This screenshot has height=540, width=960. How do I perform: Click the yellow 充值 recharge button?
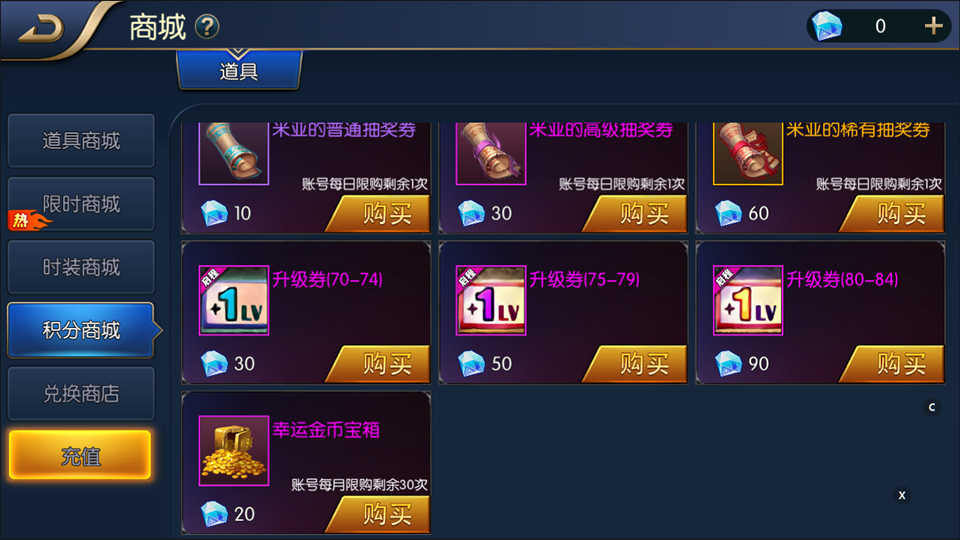[x=80, y=456]
